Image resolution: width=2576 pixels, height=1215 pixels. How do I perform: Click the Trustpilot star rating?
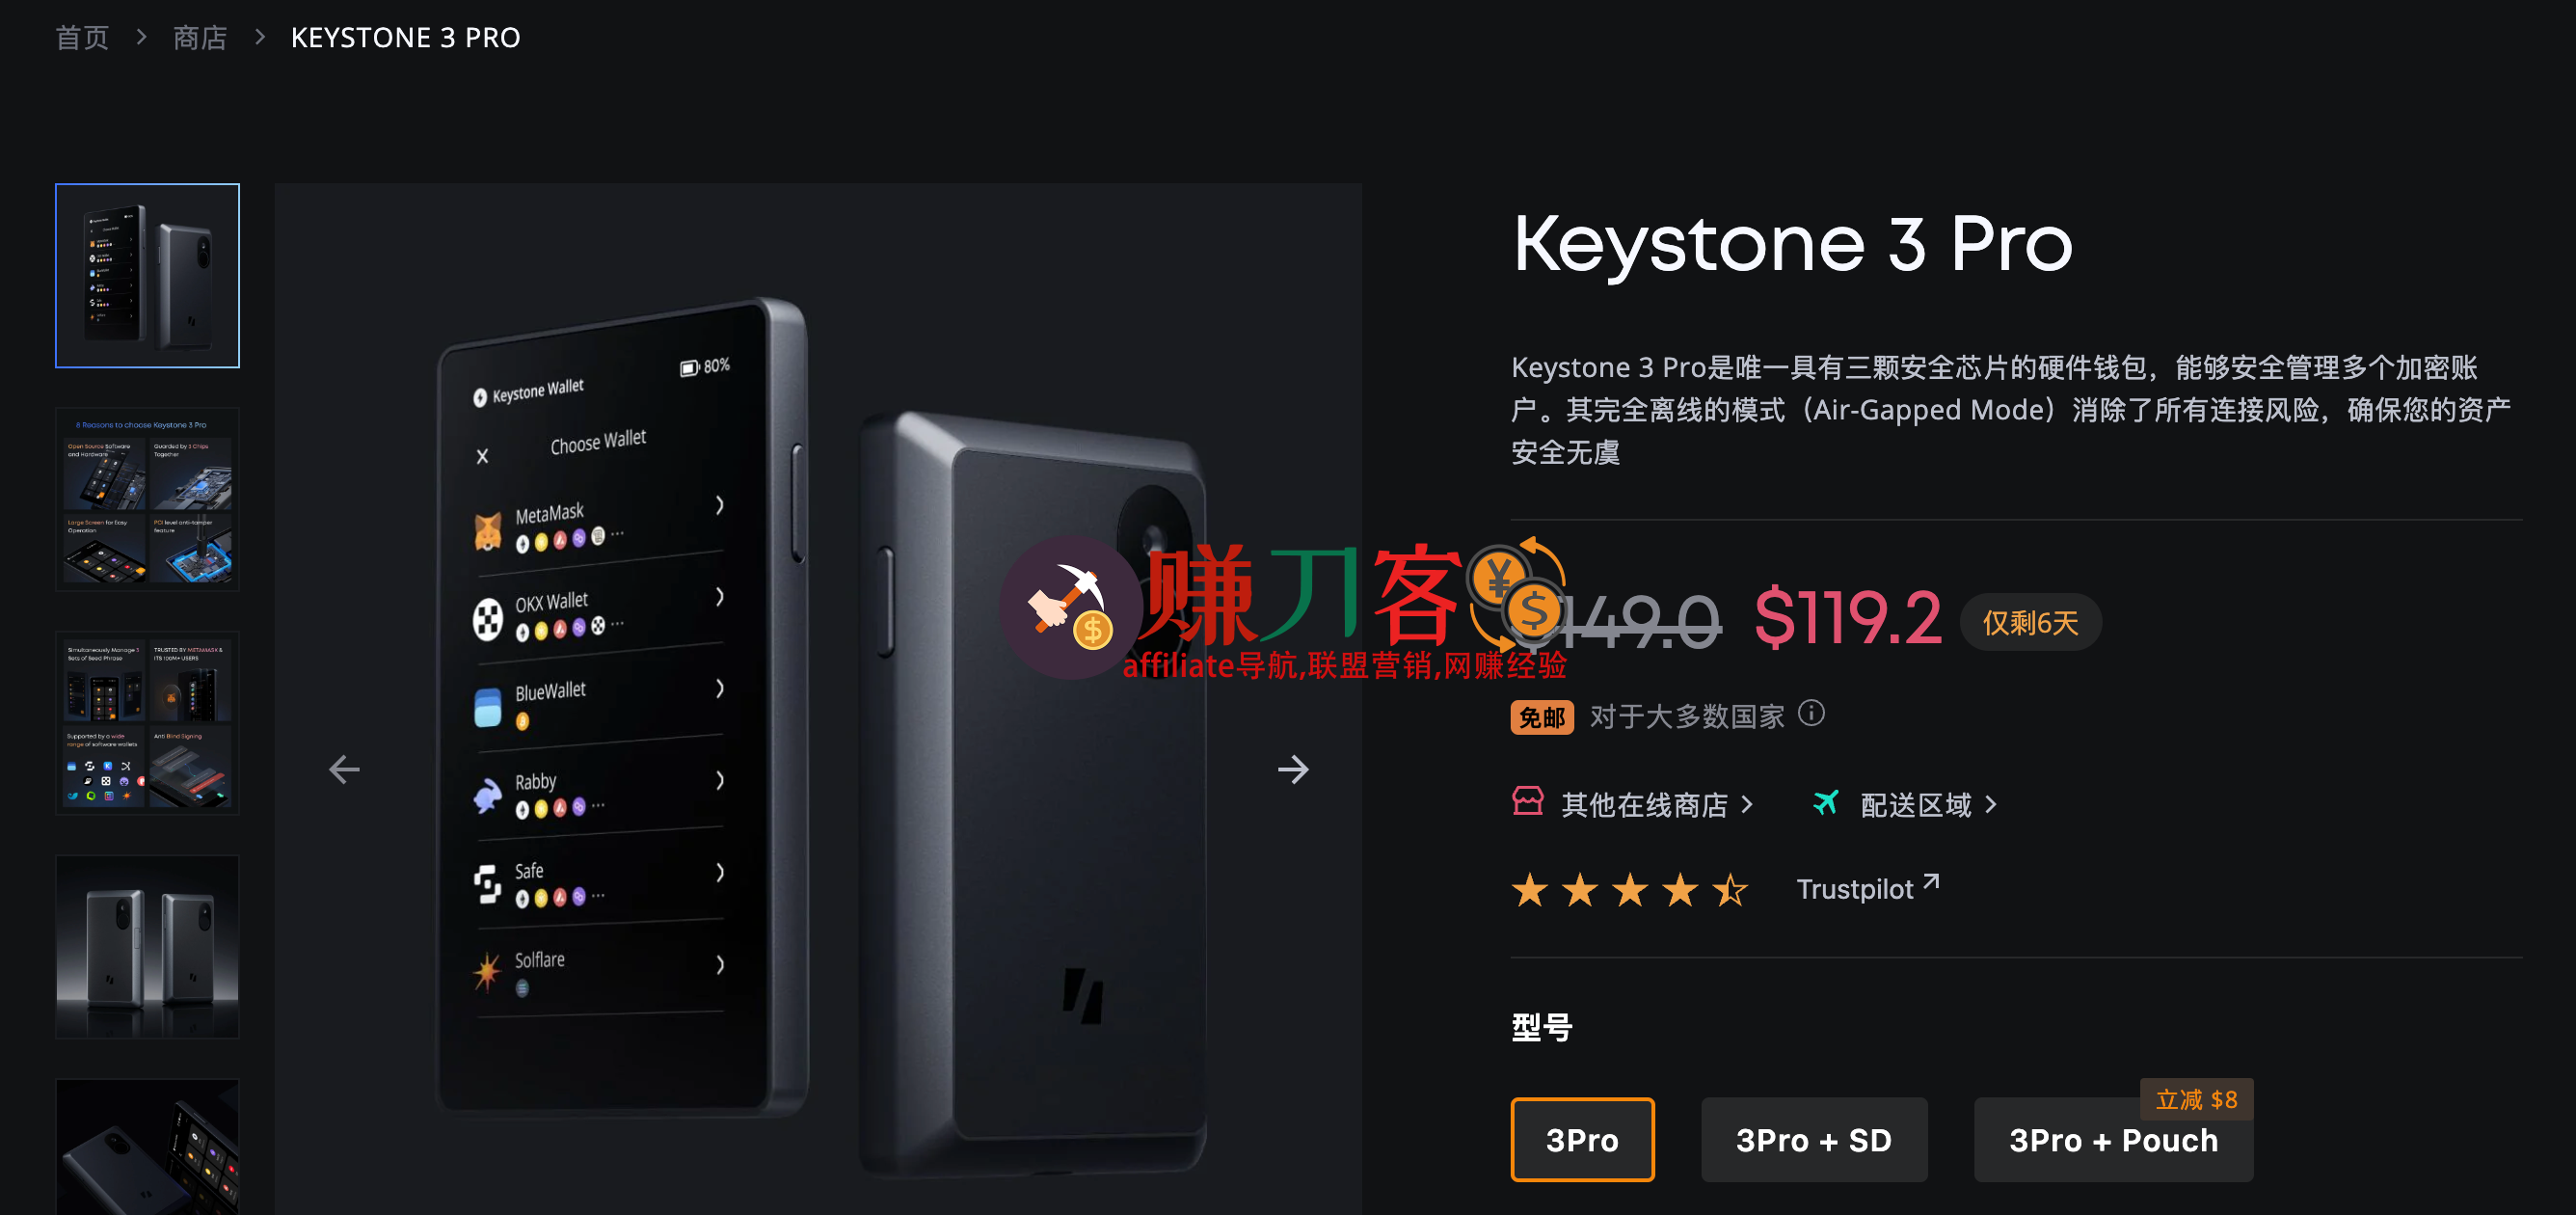(1629, 889)
